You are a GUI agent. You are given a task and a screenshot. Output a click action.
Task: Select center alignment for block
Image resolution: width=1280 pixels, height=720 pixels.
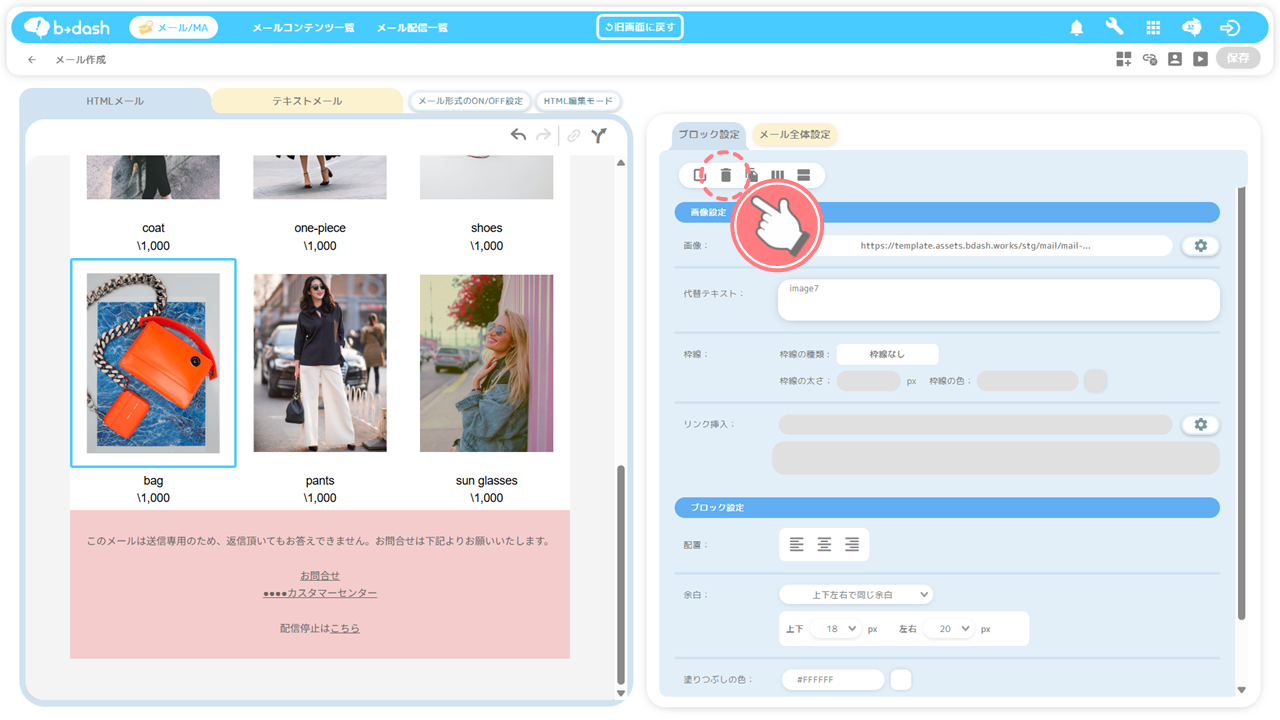click(x=824, y=545)
